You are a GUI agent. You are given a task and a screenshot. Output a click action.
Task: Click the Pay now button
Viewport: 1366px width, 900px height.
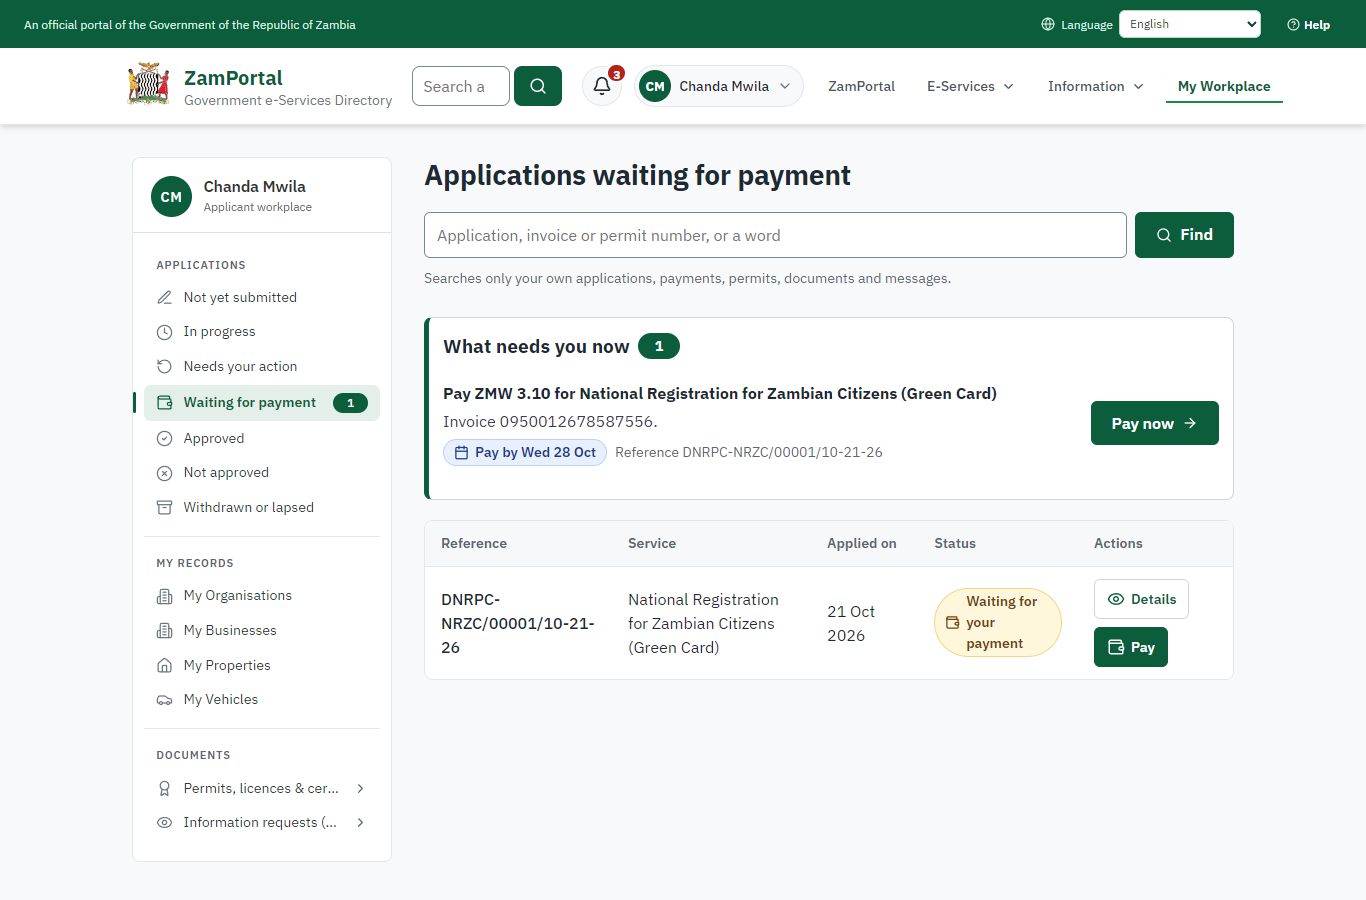[x=1155, y=423]
